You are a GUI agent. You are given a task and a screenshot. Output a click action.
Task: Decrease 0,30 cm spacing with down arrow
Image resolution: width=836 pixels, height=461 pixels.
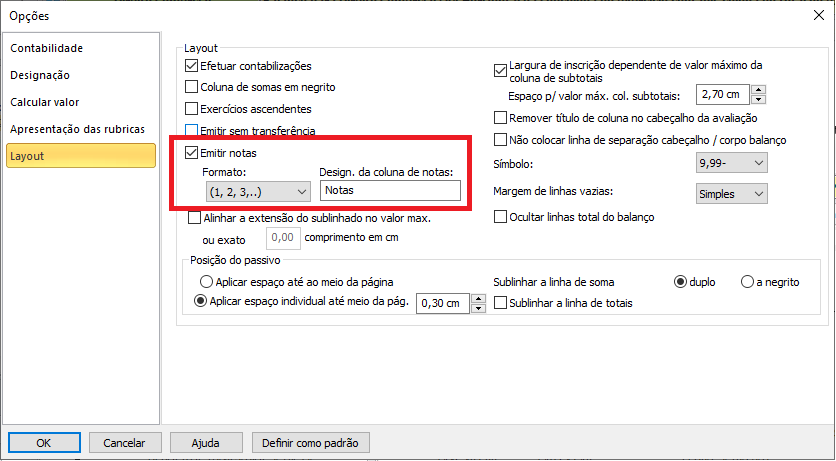pyautogui.click(x=479, y=308)
